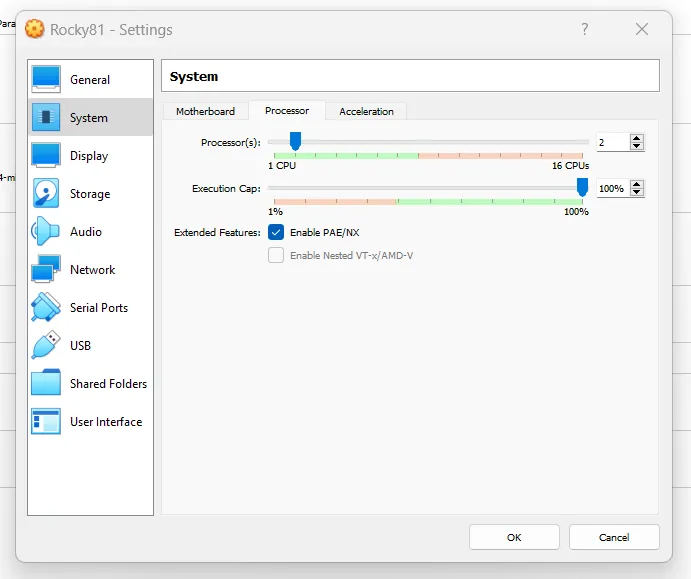
Task: Decrease execution cap with down arrow
Action: click(x=636, y=193)
